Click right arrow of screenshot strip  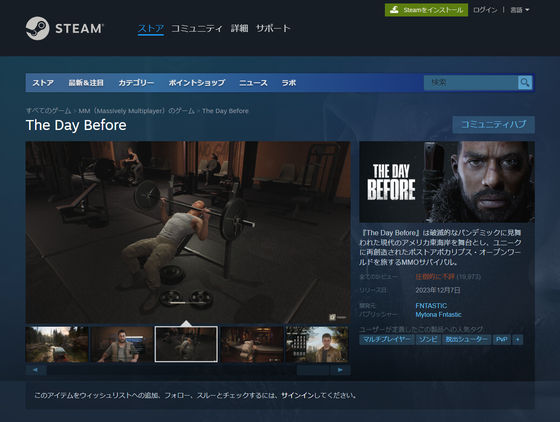tap(340, 370)
